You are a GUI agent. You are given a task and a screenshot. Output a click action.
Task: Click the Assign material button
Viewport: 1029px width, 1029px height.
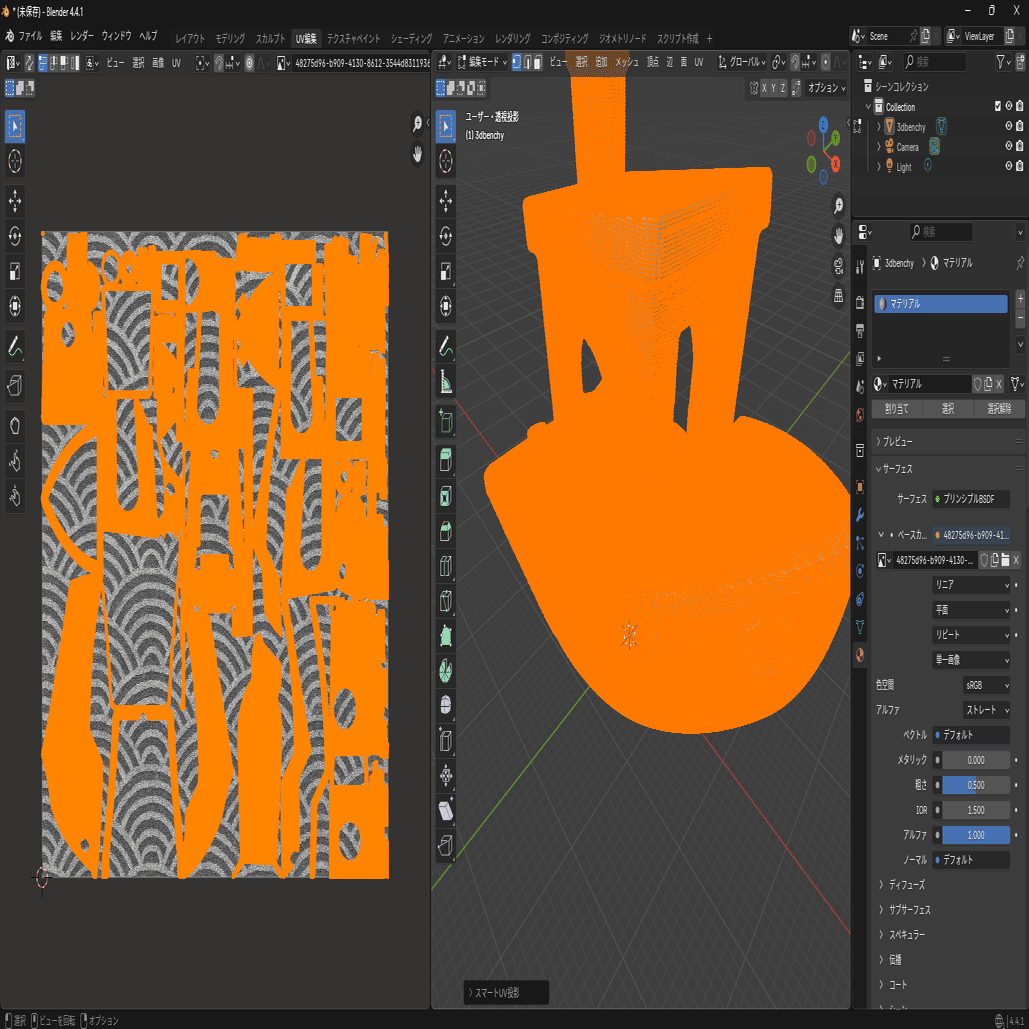tap(896, 409)
